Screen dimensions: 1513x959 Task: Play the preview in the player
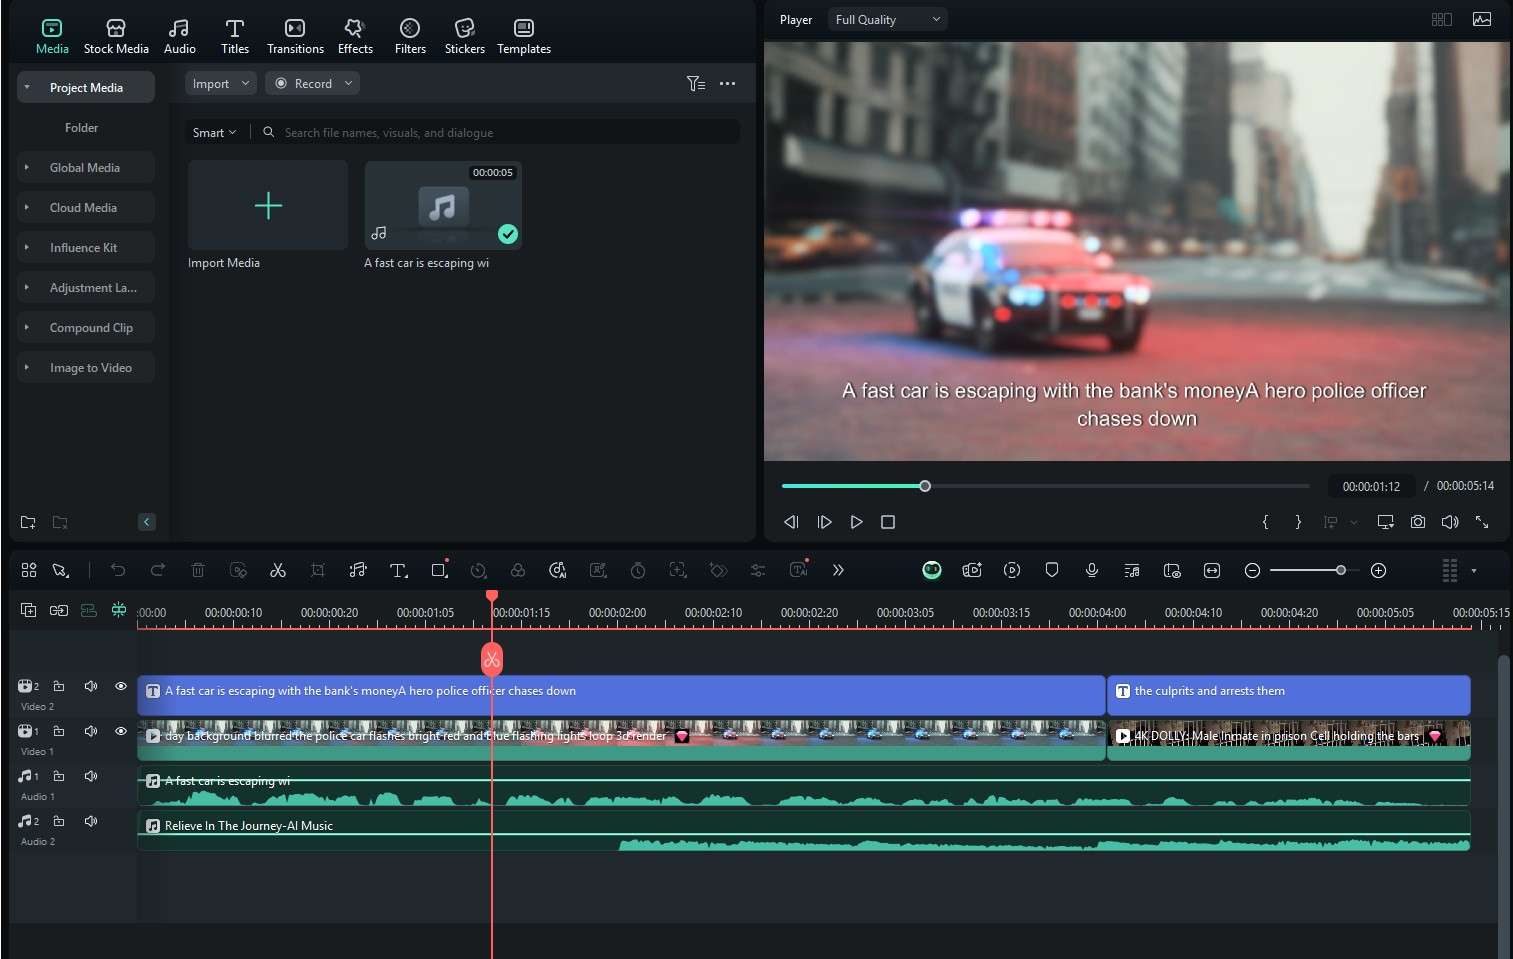[x=856, y=522]
